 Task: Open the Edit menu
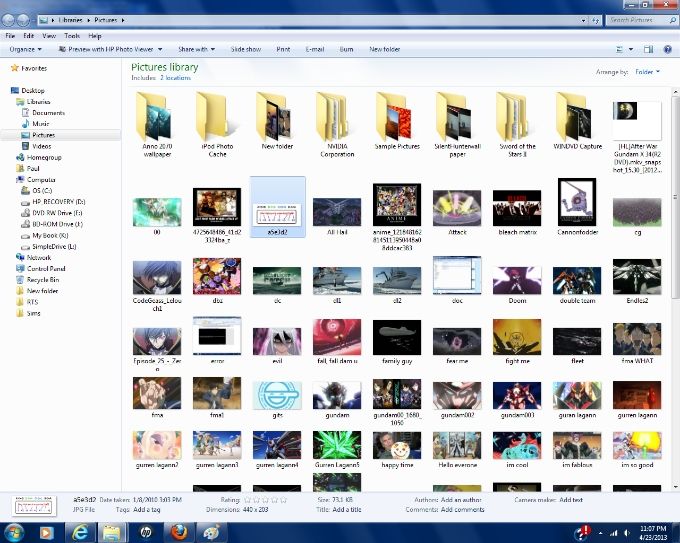[28, 36]
